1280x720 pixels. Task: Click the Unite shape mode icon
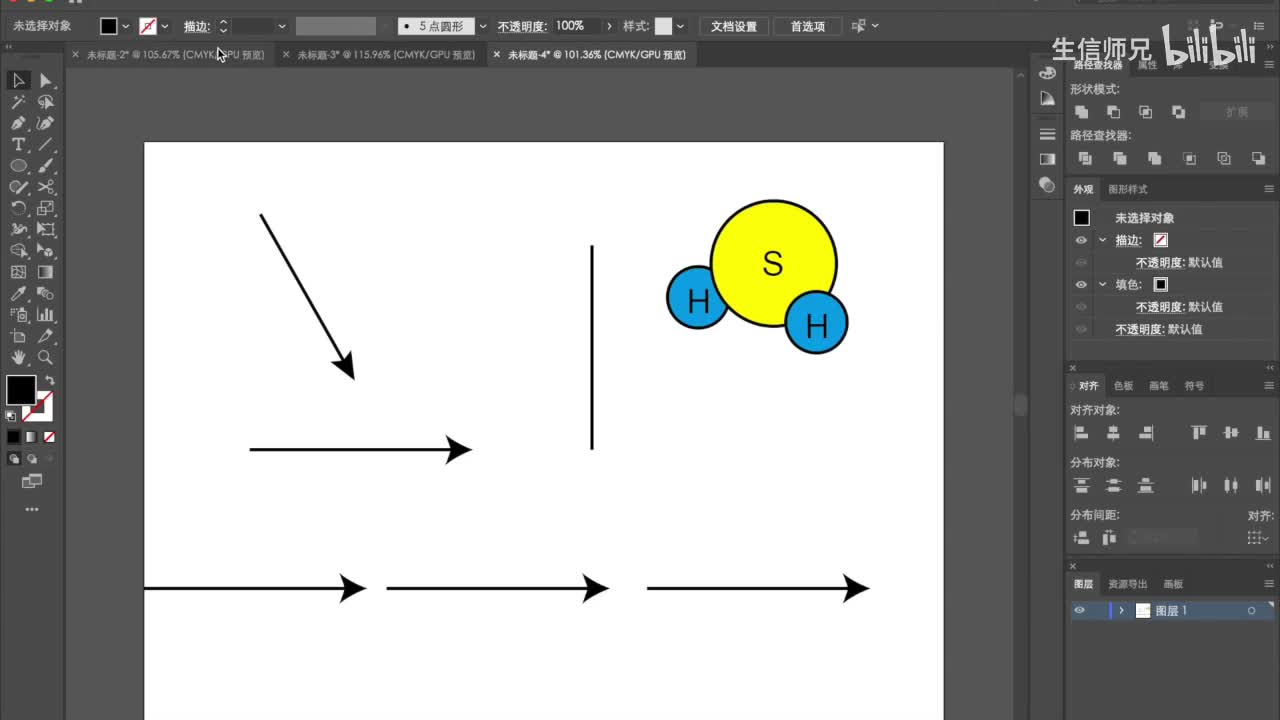pyautogui.click(x=1081, y=112)
